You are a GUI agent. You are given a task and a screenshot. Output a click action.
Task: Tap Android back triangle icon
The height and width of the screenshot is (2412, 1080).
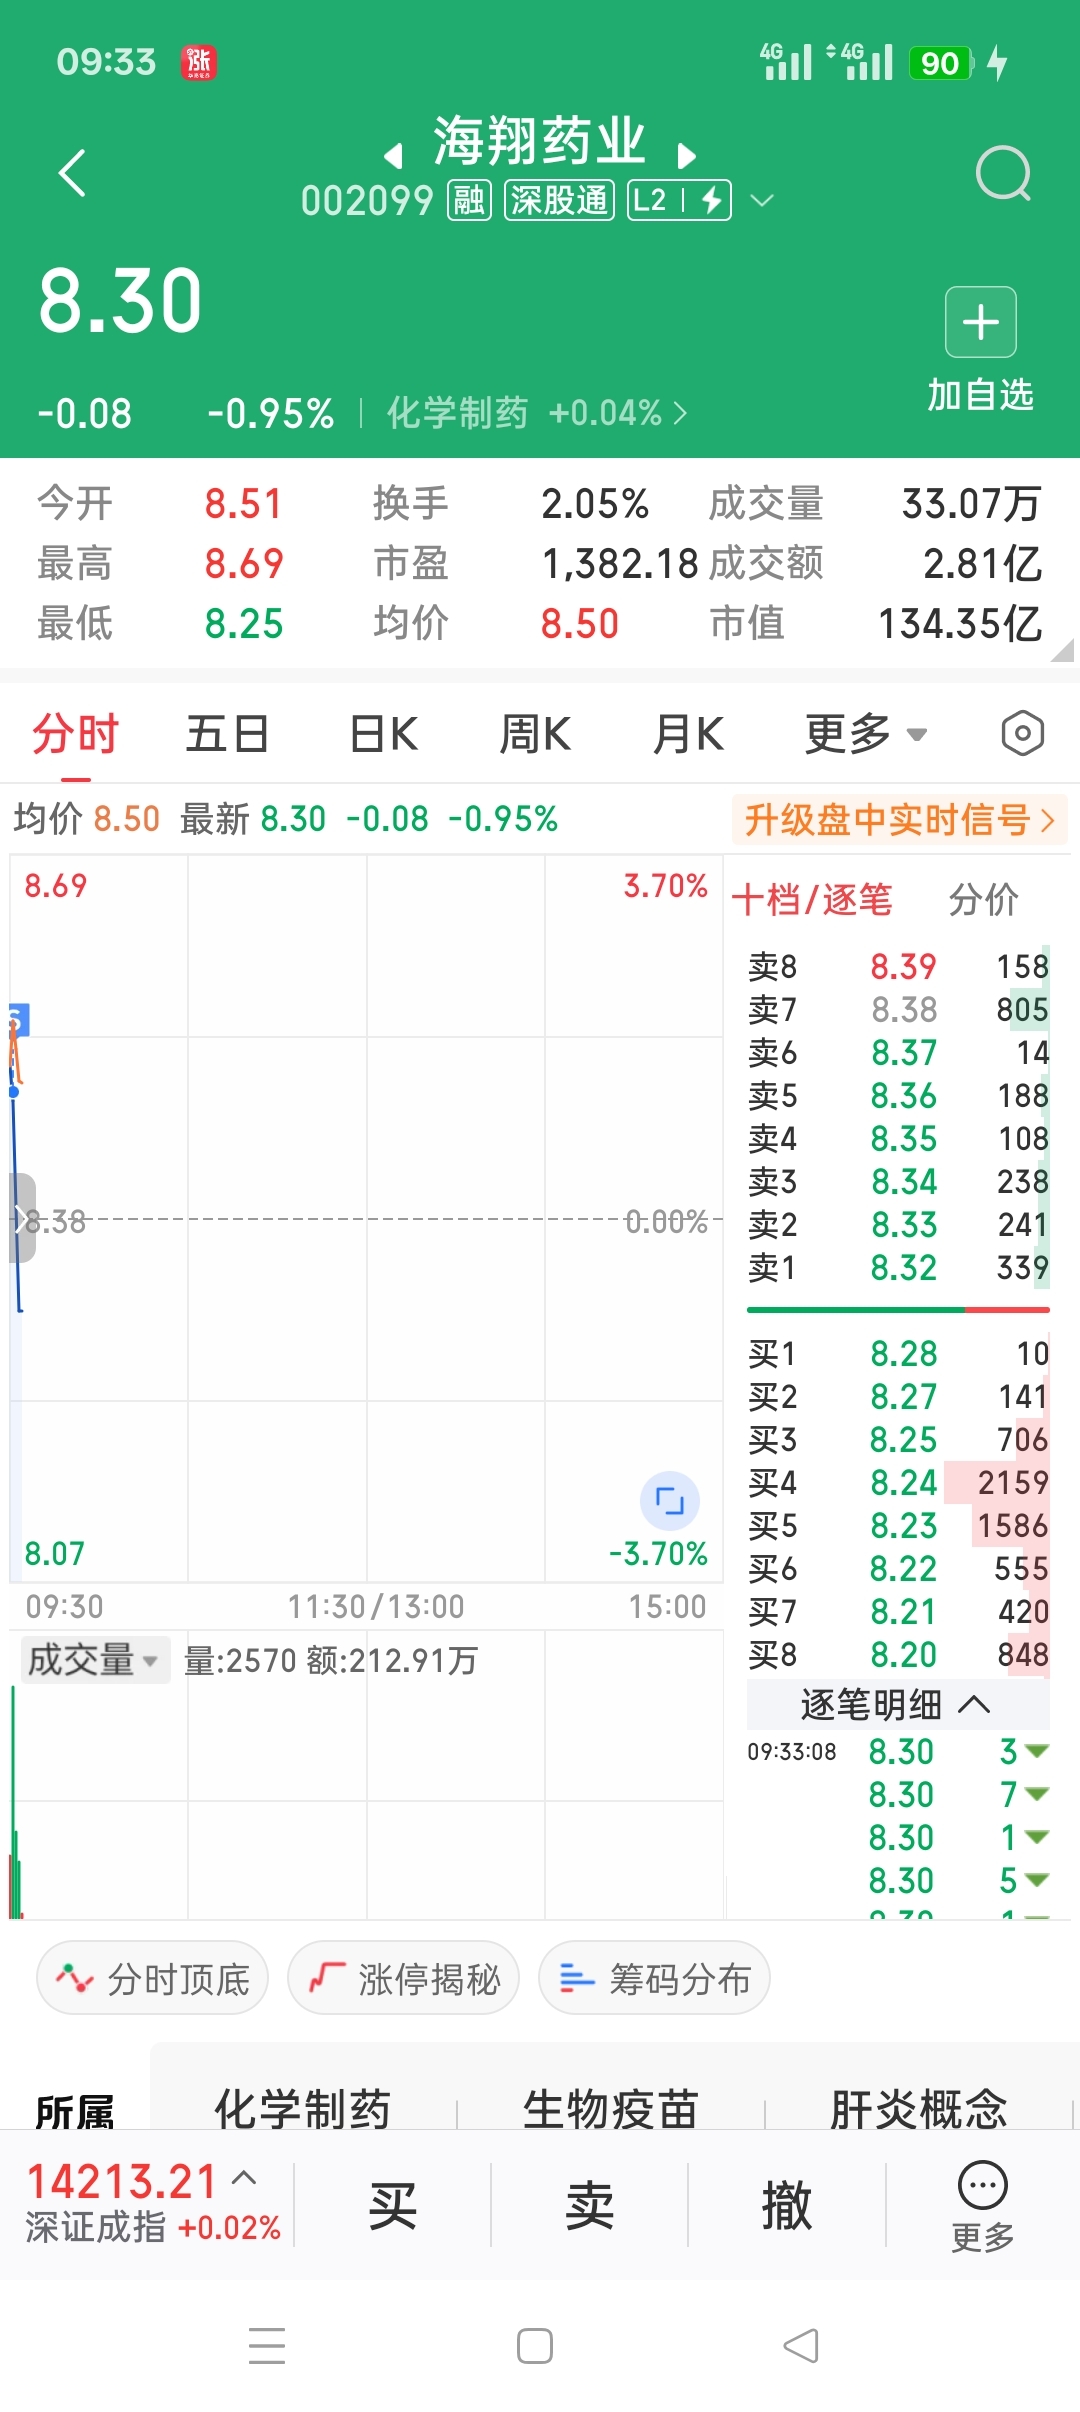801,2346
